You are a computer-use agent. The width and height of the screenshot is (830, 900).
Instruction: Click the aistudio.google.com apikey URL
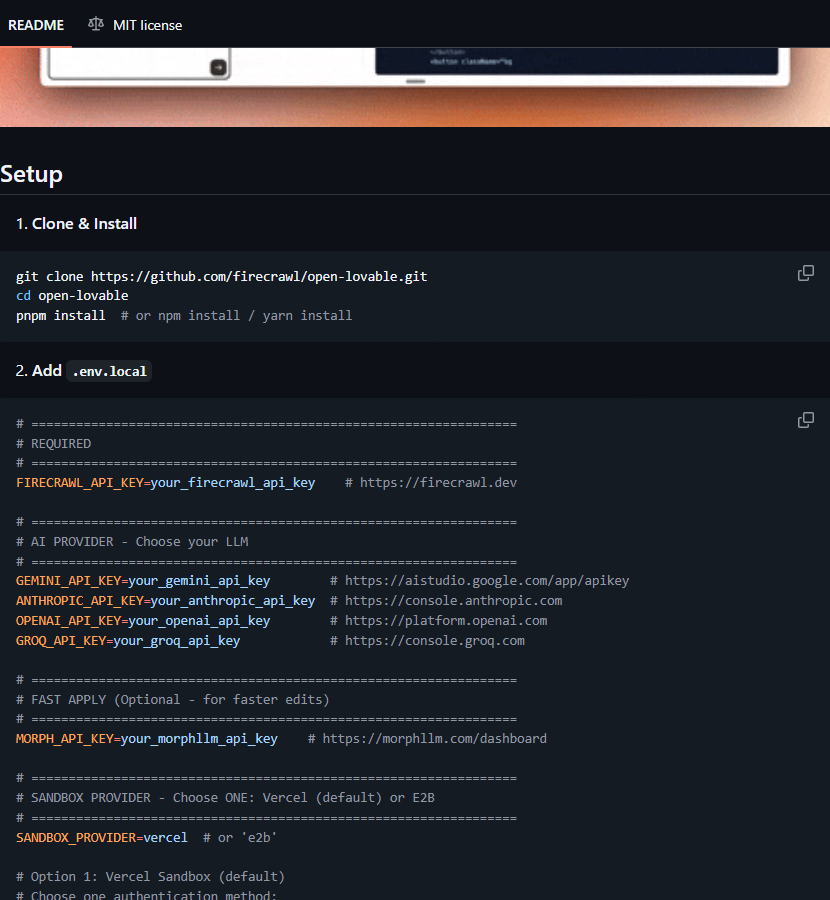486,581
